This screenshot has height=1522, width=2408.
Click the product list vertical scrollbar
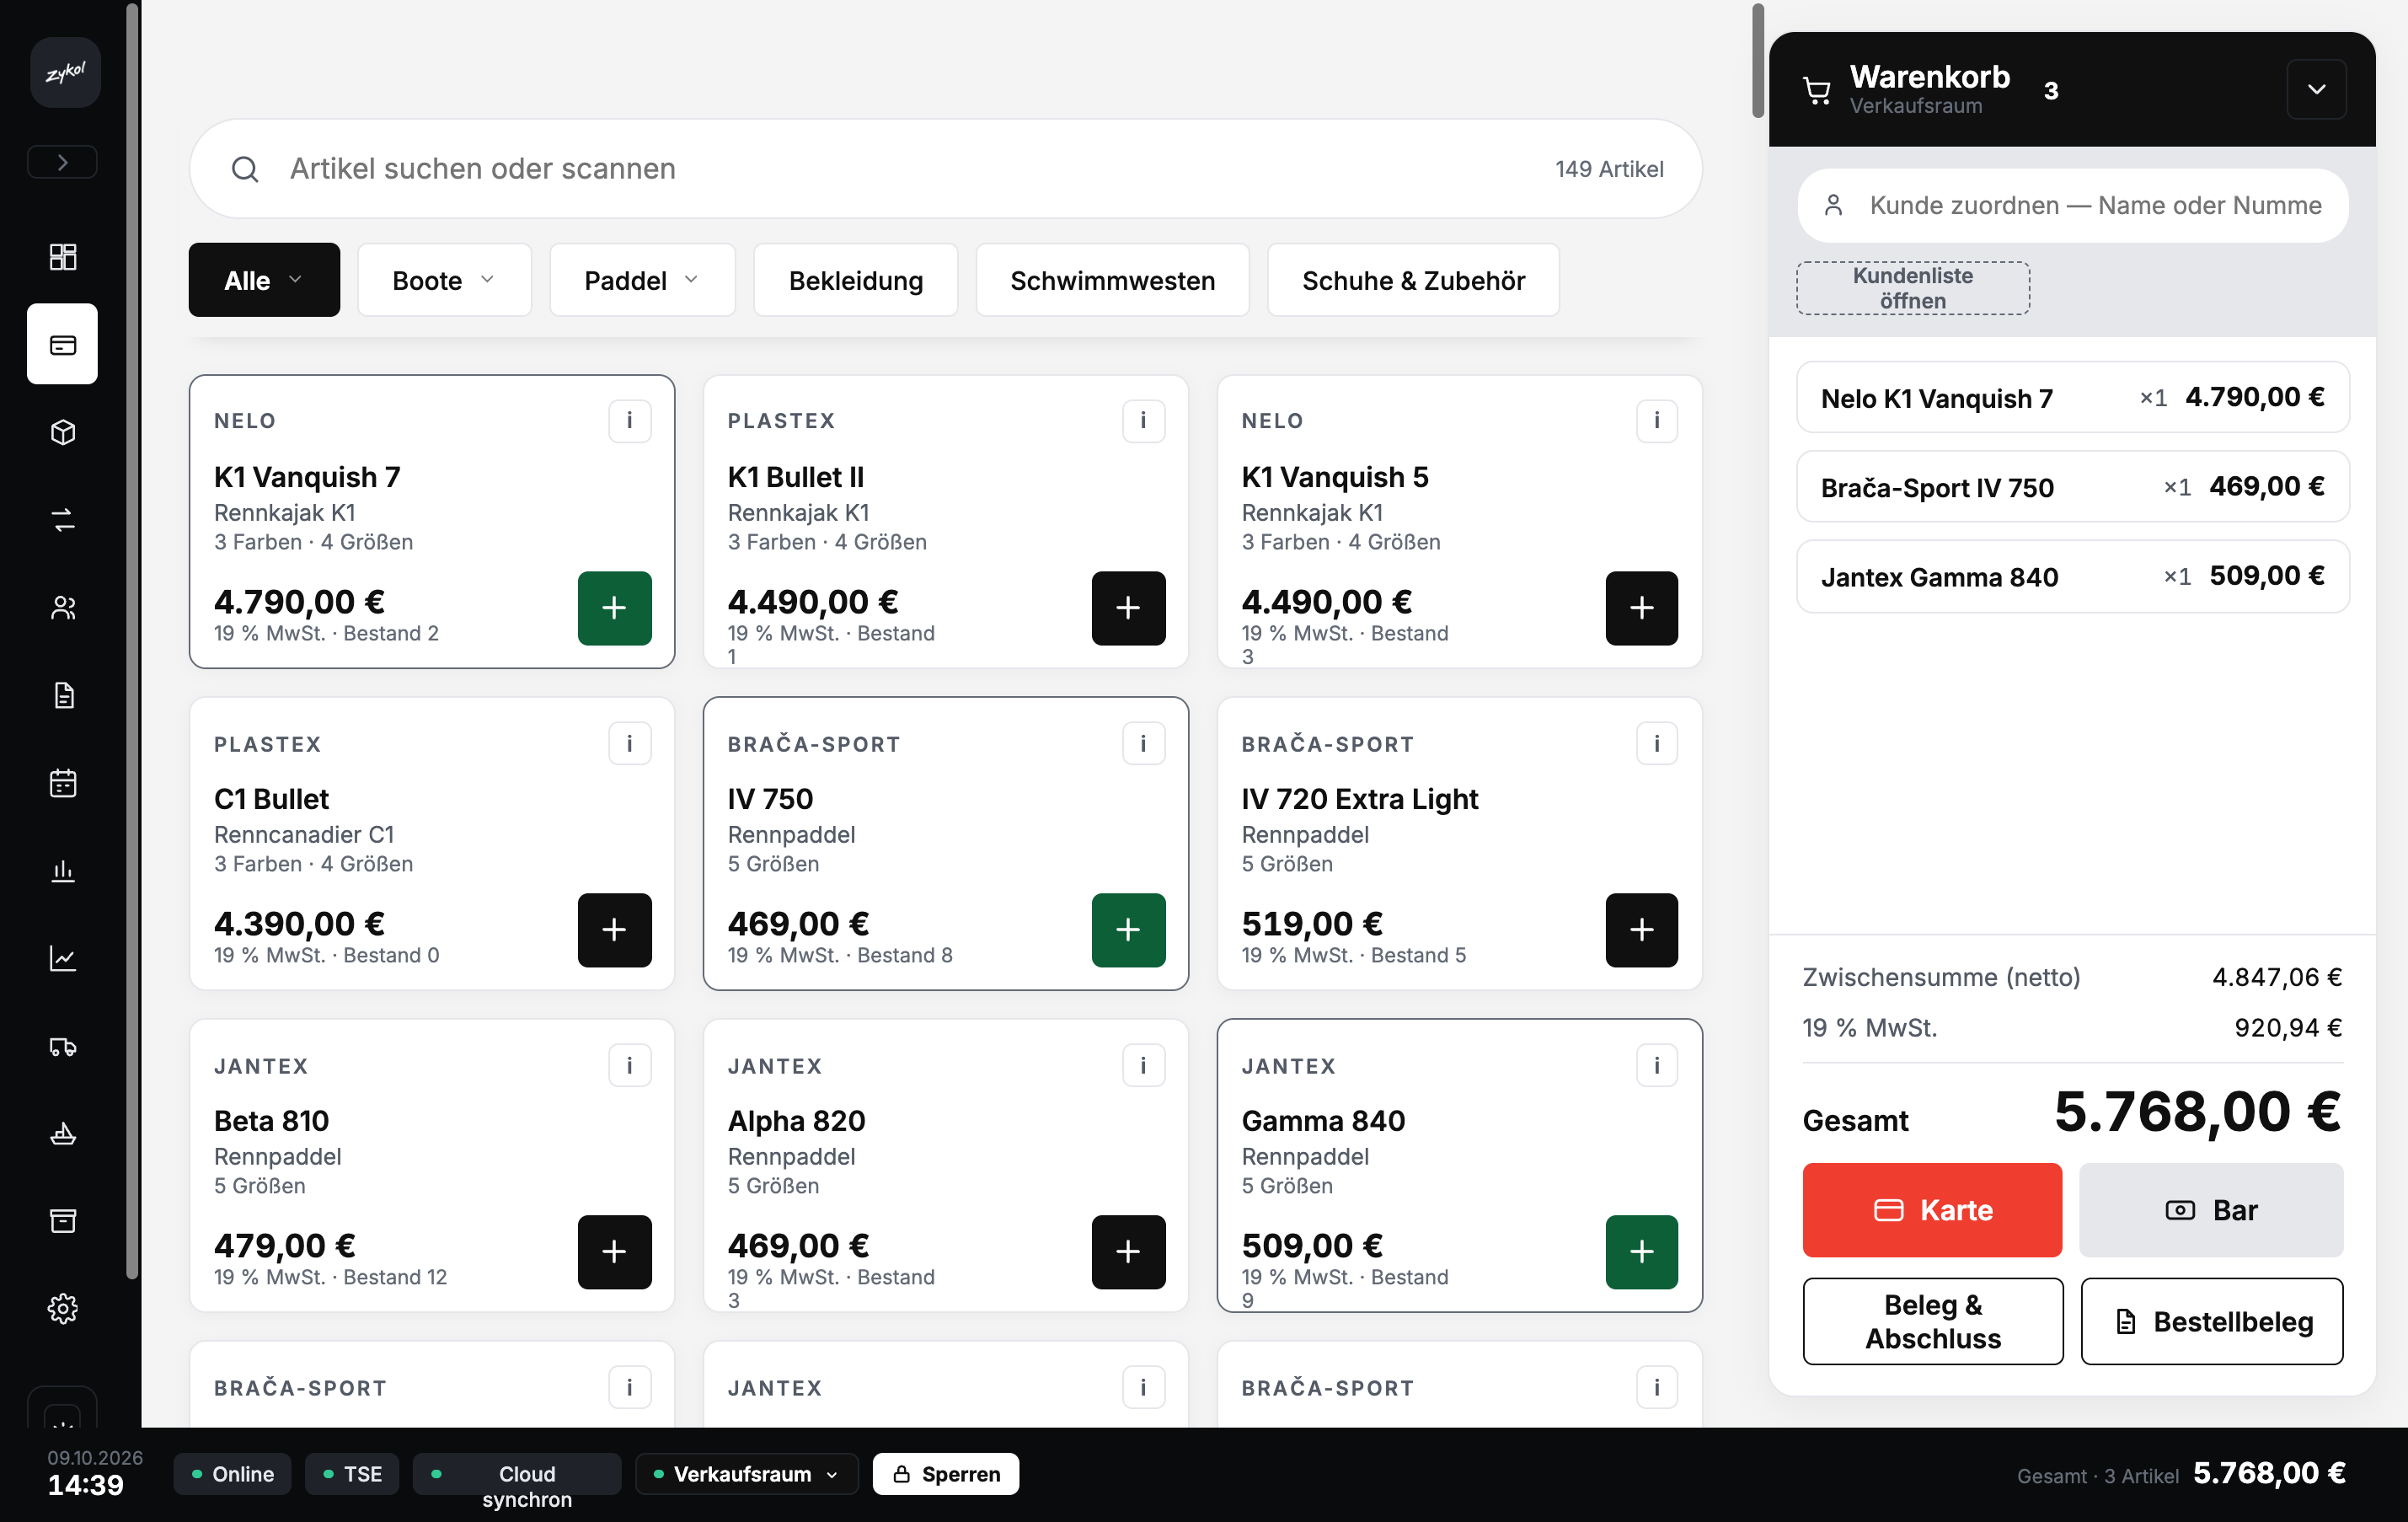point(1758,61)
